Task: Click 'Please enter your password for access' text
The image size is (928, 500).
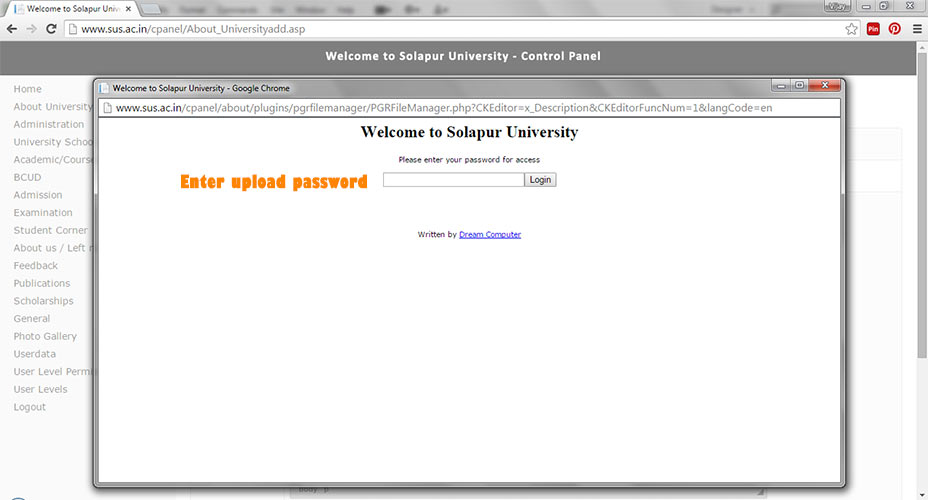Action: tap(469, 160)
